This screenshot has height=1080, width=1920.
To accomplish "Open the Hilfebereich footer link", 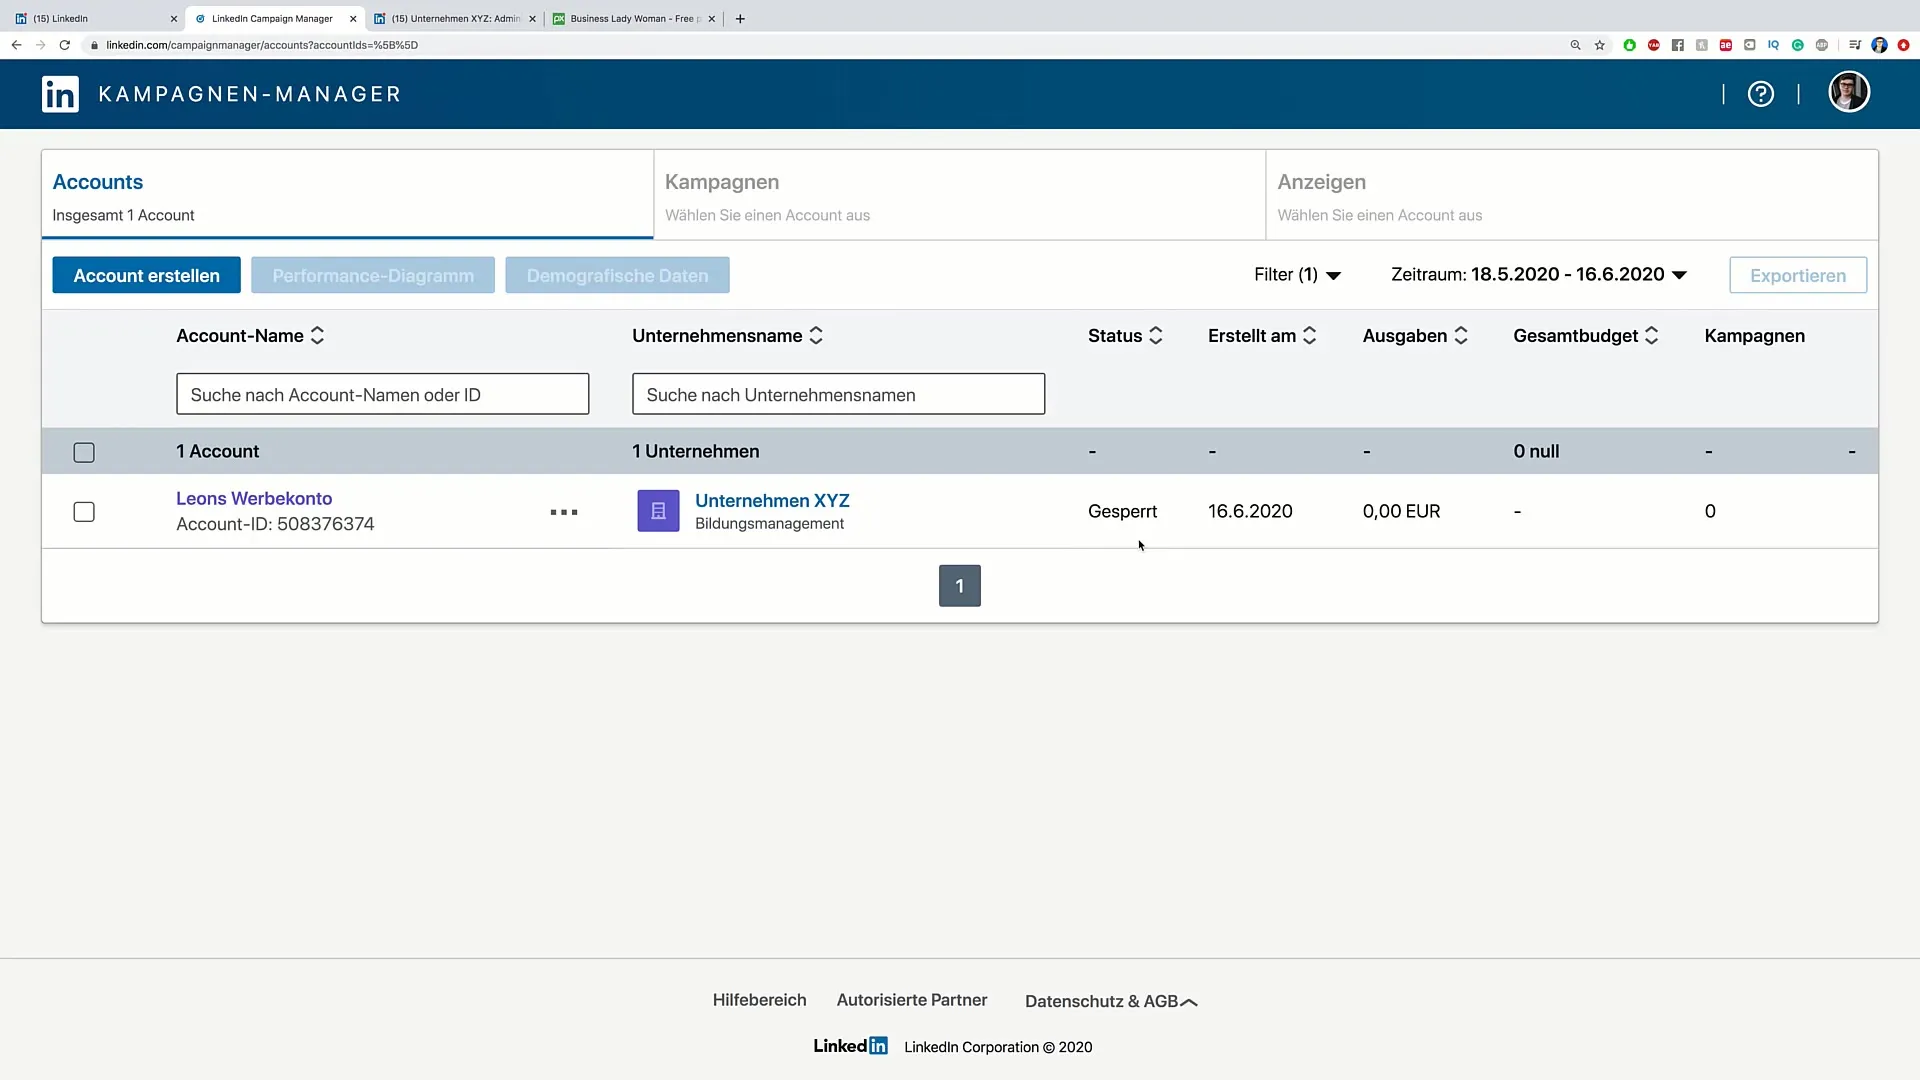I will (759, 1000).
